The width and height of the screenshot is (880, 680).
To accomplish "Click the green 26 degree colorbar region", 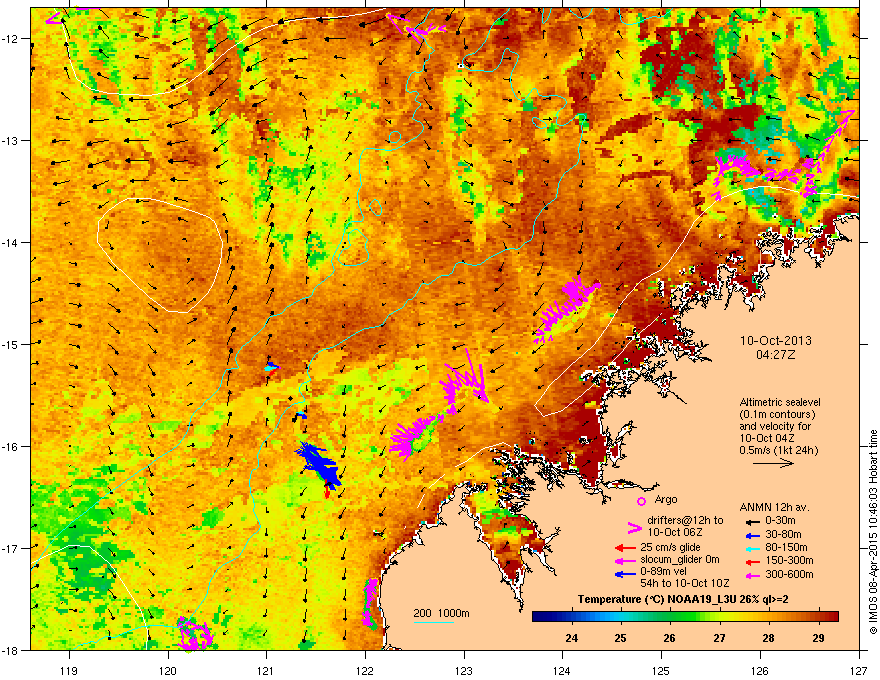I will pos(669,617).
